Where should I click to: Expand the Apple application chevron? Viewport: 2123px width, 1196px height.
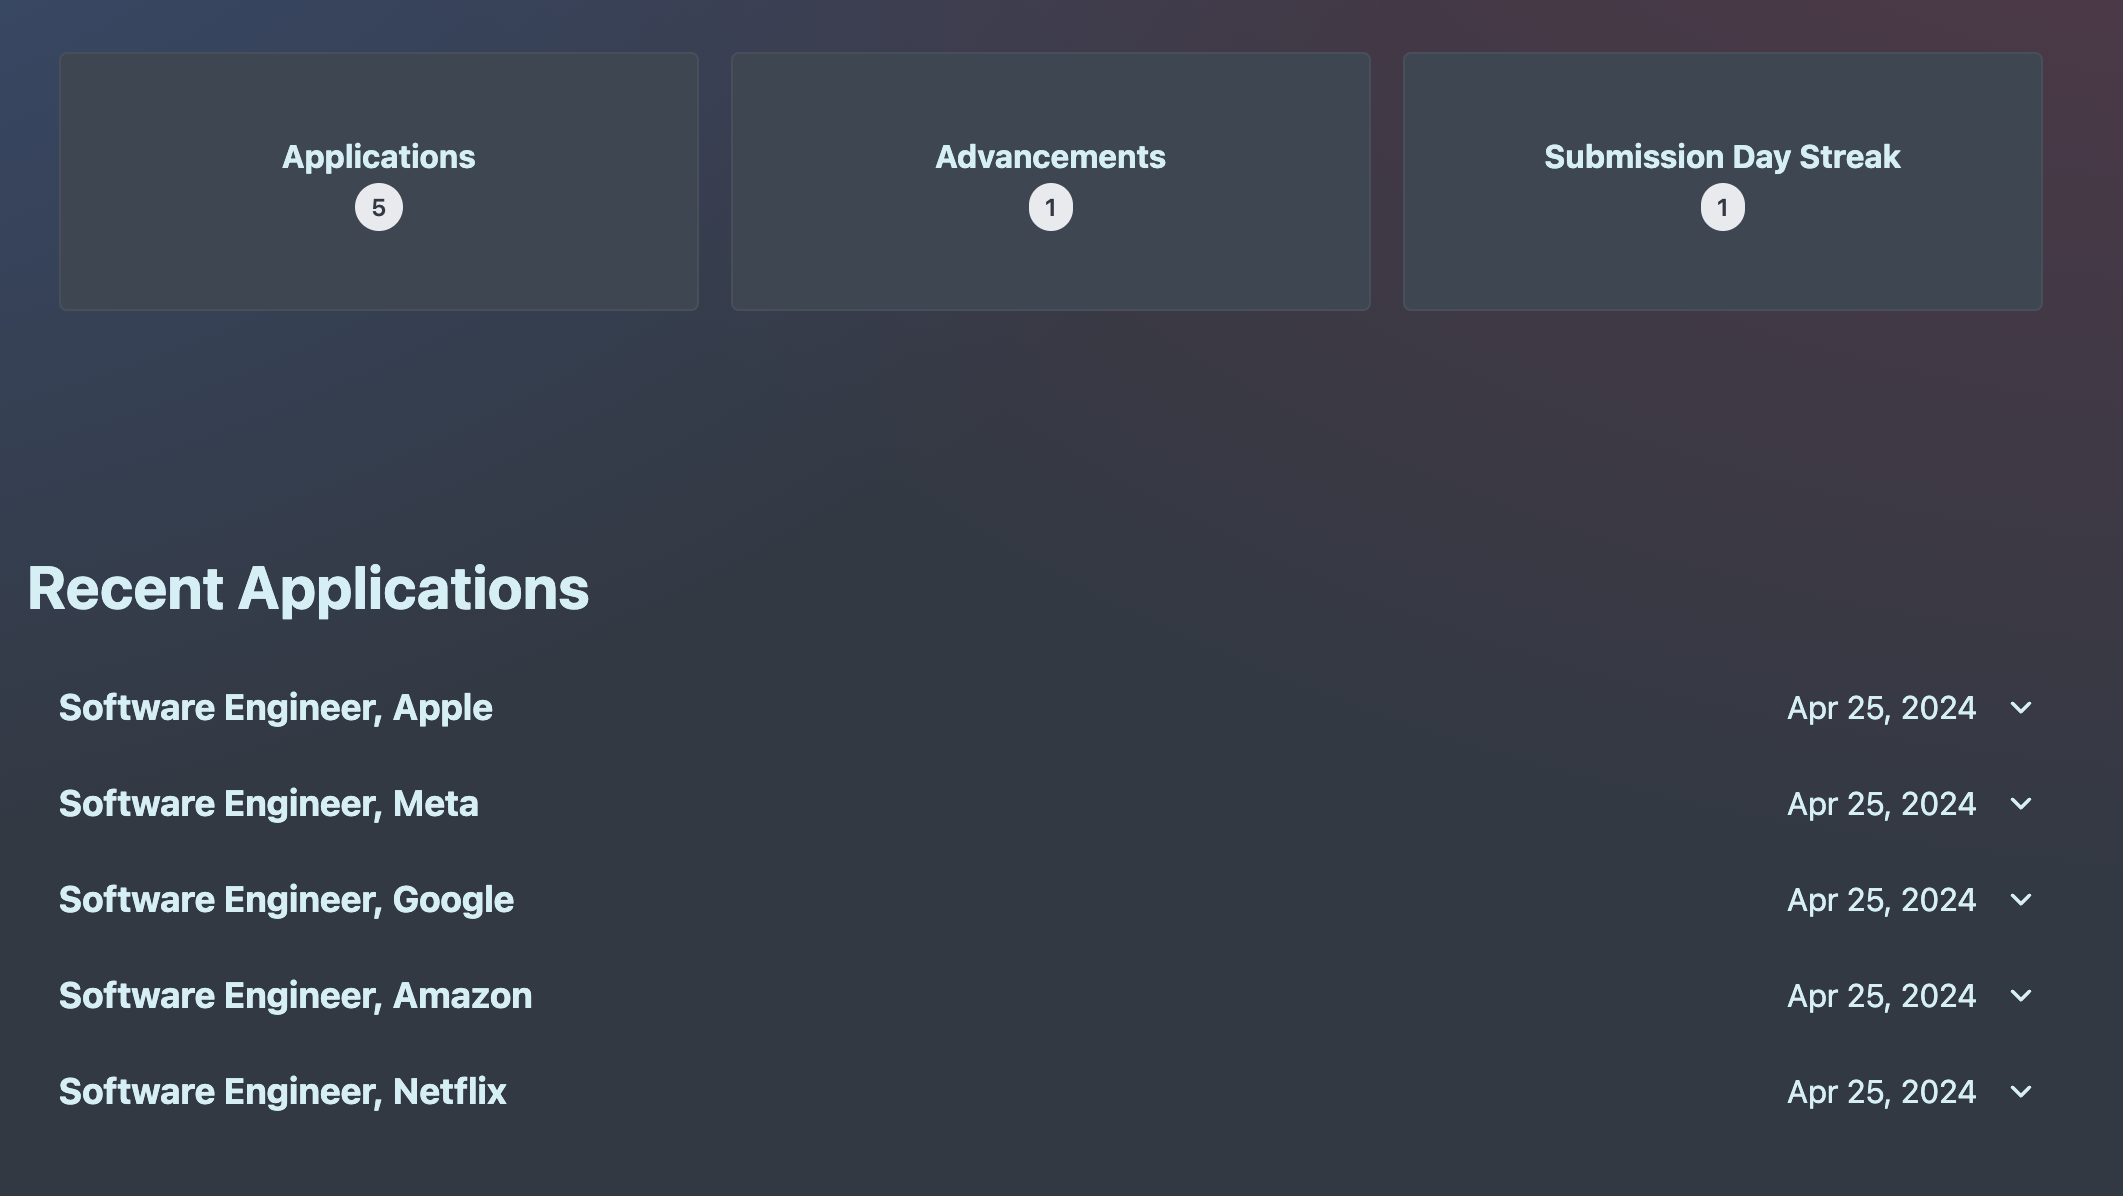2020,708
